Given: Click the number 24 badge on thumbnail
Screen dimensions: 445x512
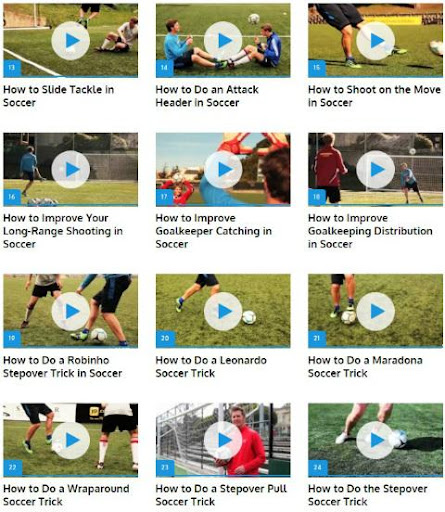Looking at the screenshot, I should [x=317, y=467].
